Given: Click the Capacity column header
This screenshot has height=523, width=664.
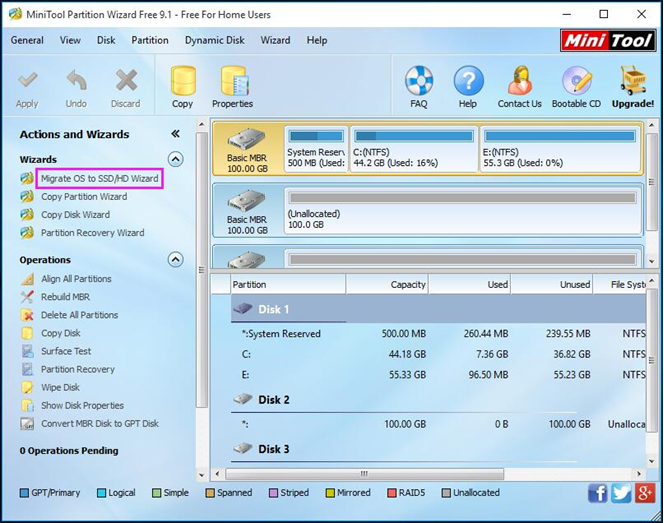Looking at the screenshot, I should [x=387, y=285].
